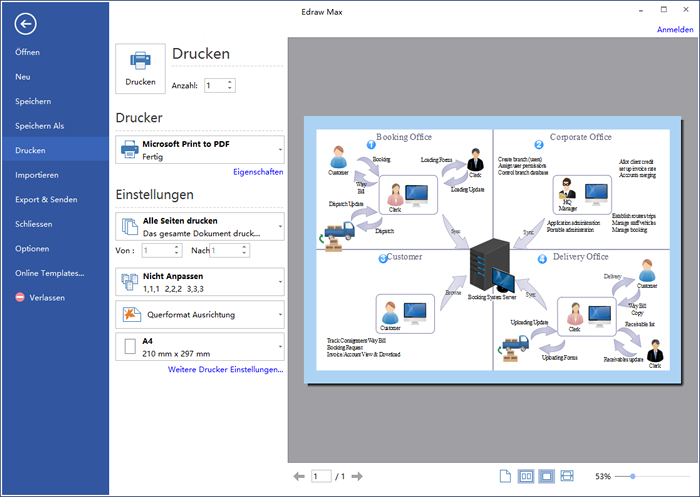Go to previous page arrow
700x497 pixels.
coord(298,477)
